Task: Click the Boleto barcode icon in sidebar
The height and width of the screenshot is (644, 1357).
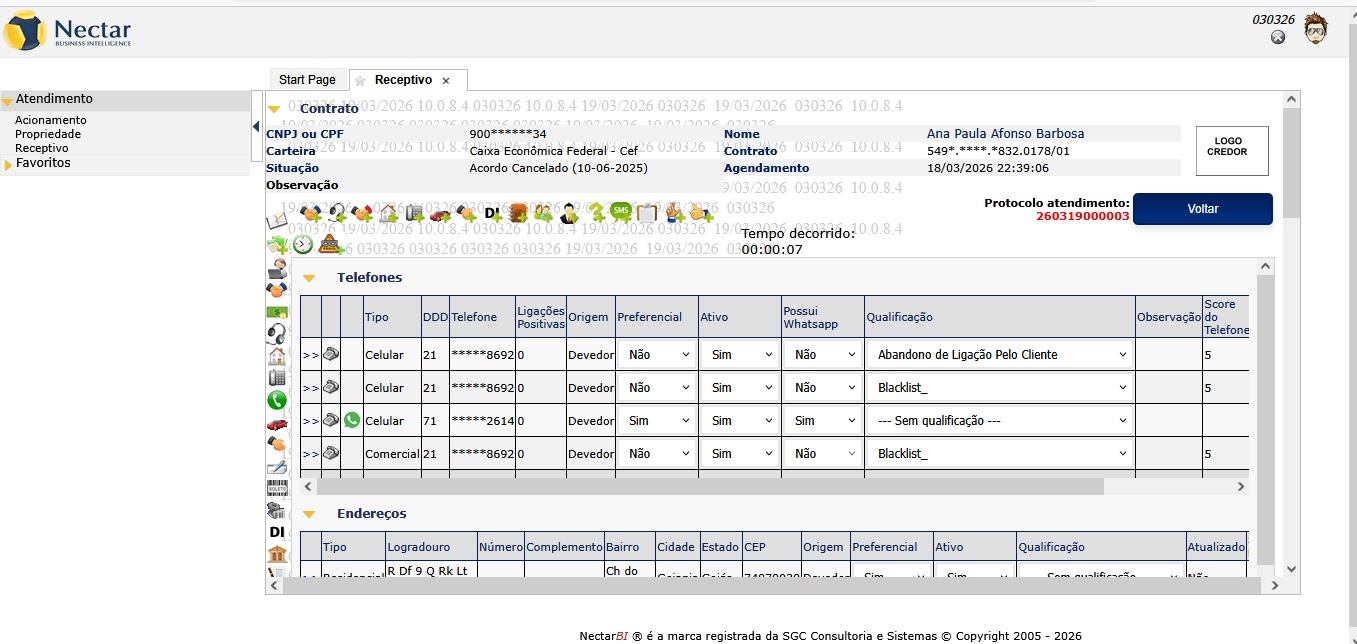Action: tap(277, 488)
